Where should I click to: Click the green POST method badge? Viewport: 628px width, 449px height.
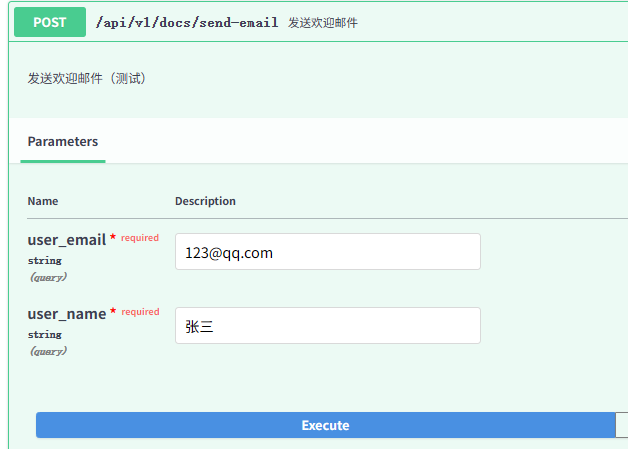pos(50,22)
